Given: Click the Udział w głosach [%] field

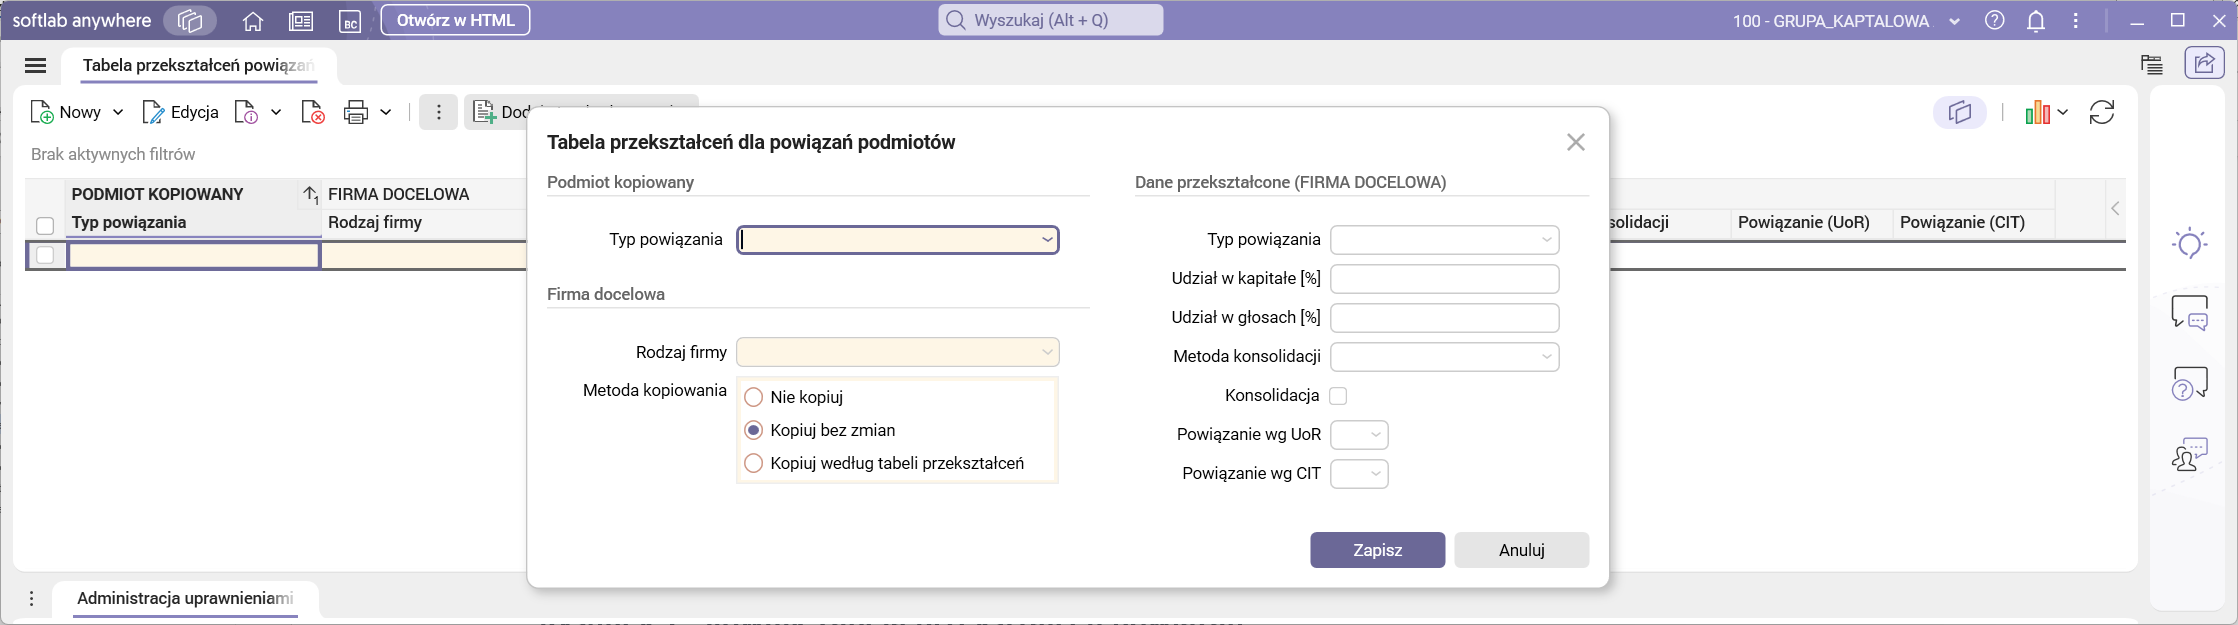Looking at the screenshot, I should pos(1445,317).
